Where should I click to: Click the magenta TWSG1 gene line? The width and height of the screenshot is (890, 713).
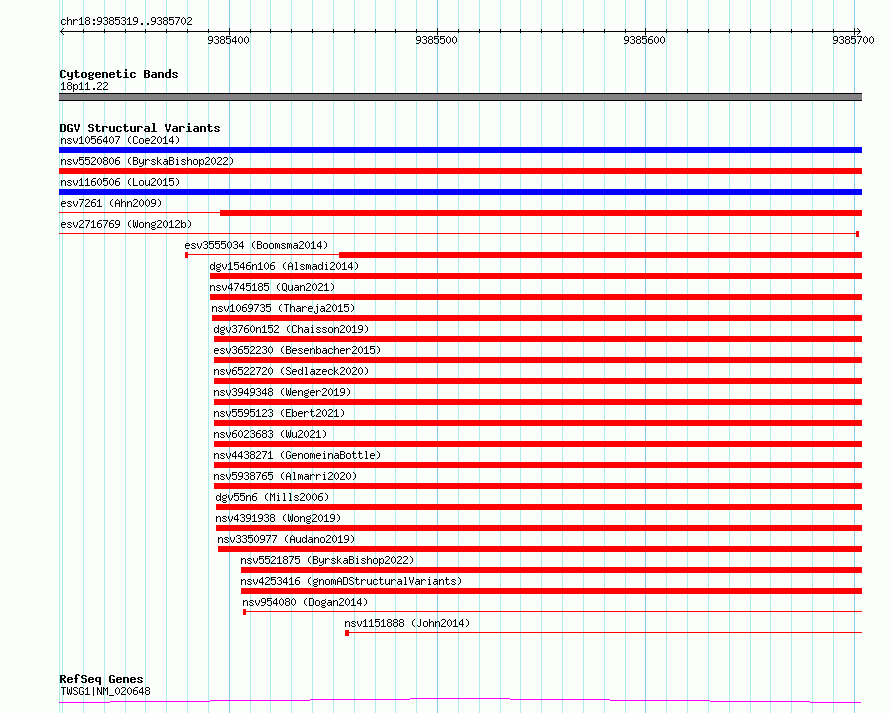tap(460, 701)
